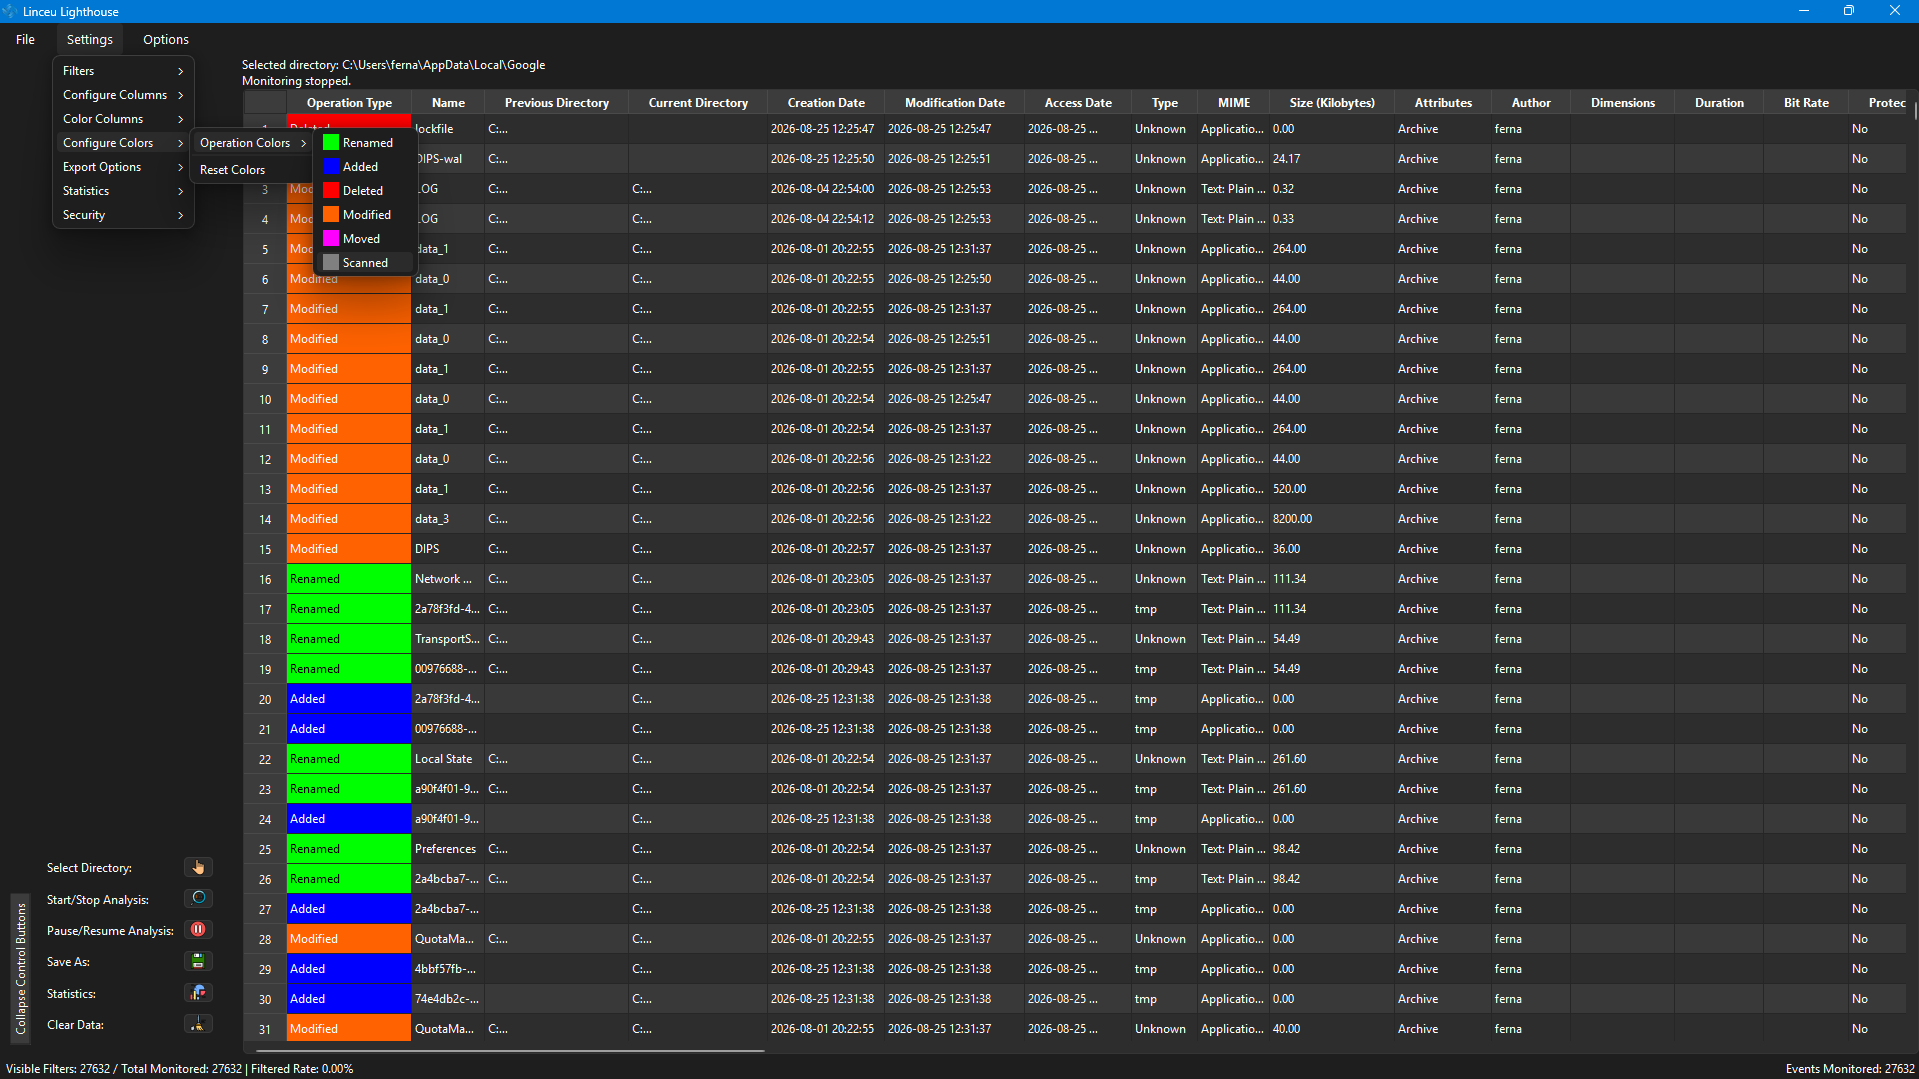Image resolution: width=1919 pixels, height=1079 pixels.
Task: Collapse the control buttons panel
Action: [20, 966]
